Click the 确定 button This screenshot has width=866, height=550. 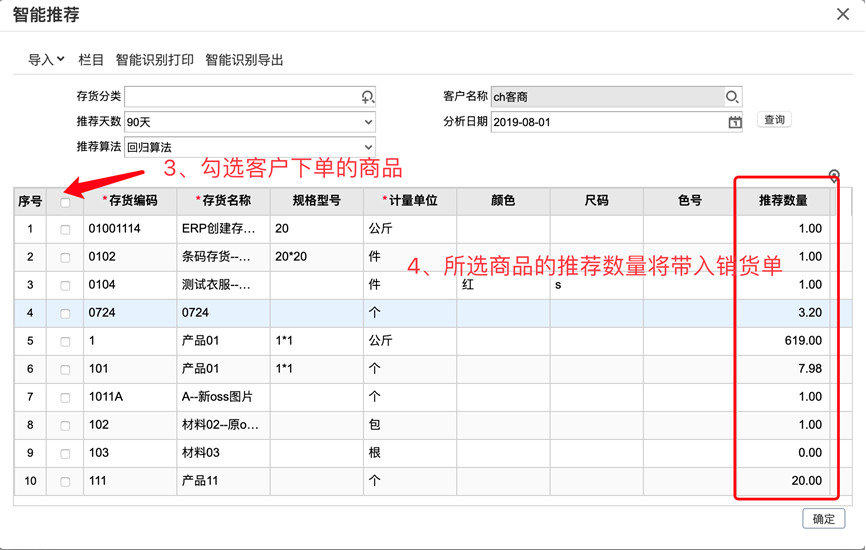pos(823,519)
